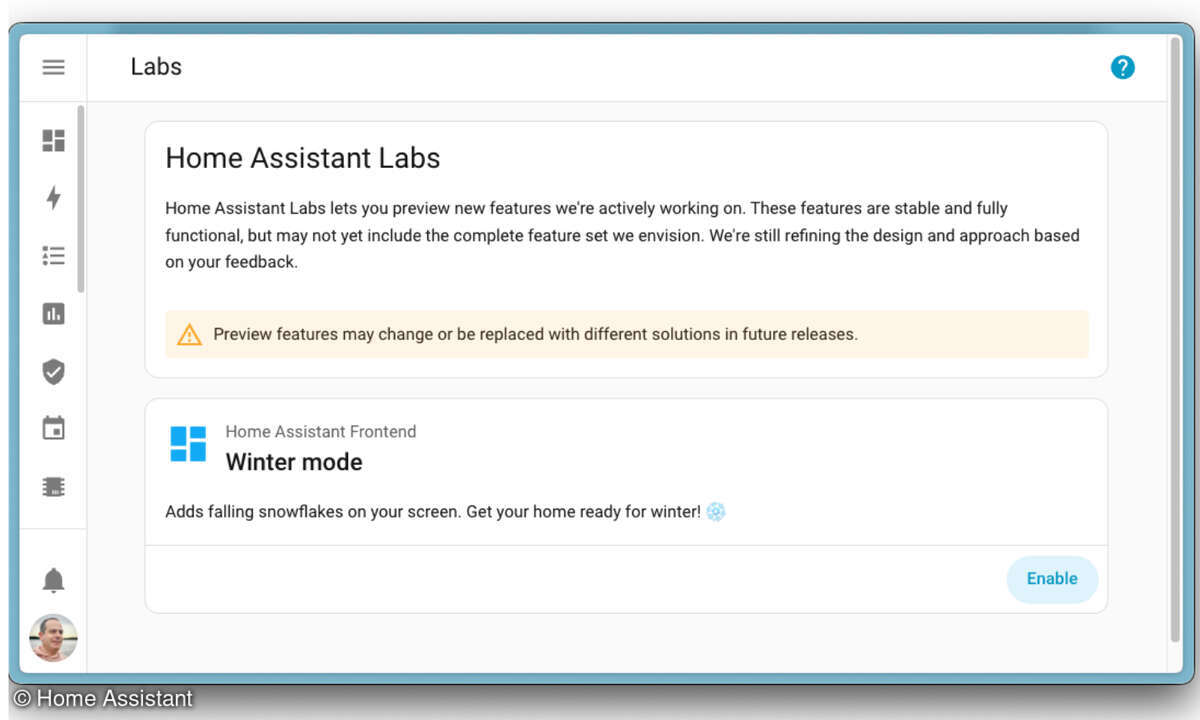Select the Media sidebar icon

tap(53, 486)
